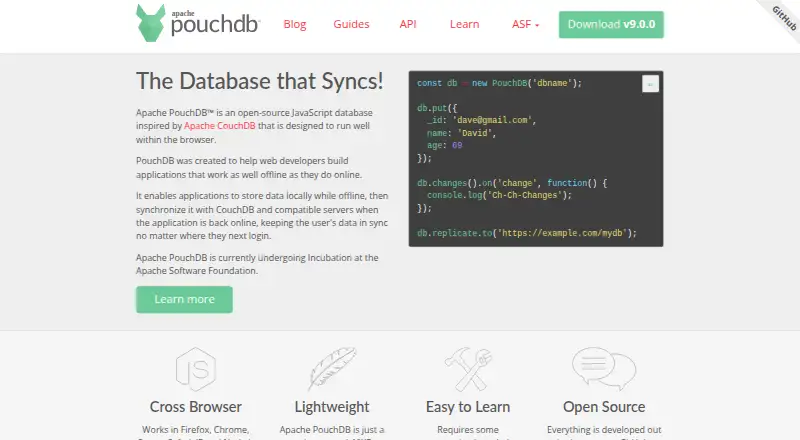Follow the Apache CouchDB link
This screenshot has width=800, height=440.
[x=219, y=126]
